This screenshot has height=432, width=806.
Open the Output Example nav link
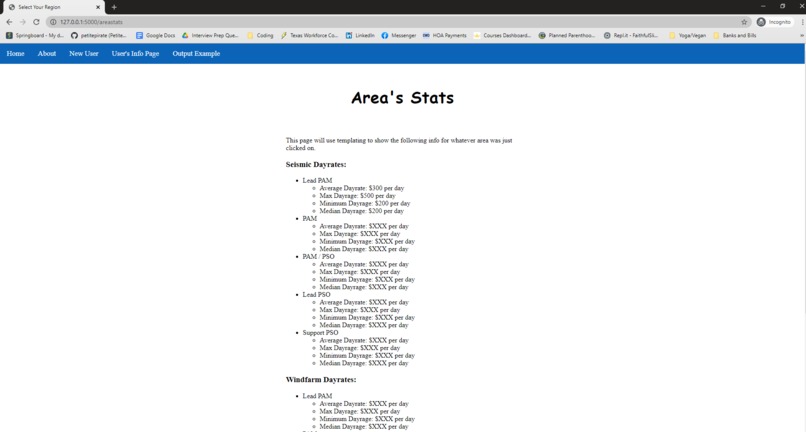[196, 53]
